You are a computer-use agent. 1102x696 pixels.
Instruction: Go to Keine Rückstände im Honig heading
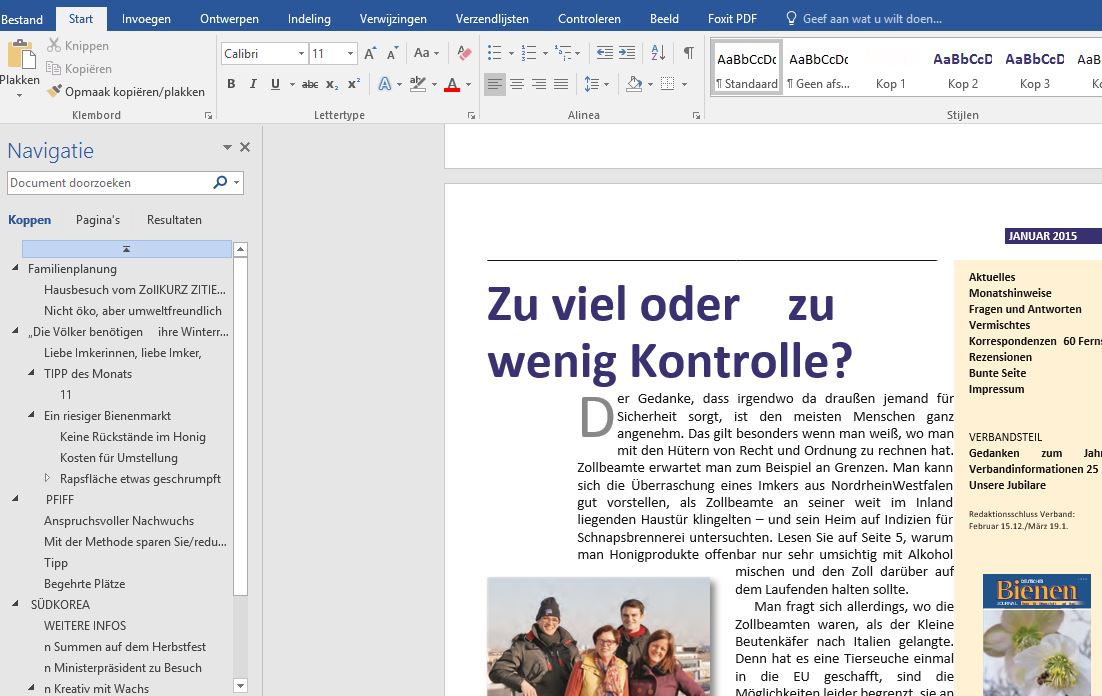click(133, 437)
